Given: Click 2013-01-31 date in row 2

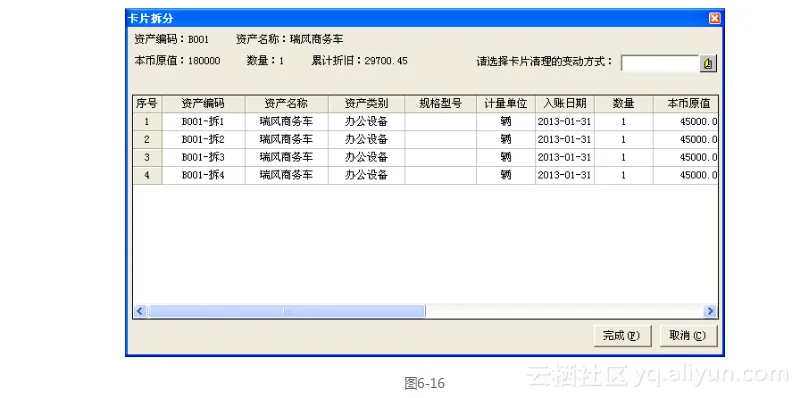Looking at the screenshot, I should (x=565, y=140).
